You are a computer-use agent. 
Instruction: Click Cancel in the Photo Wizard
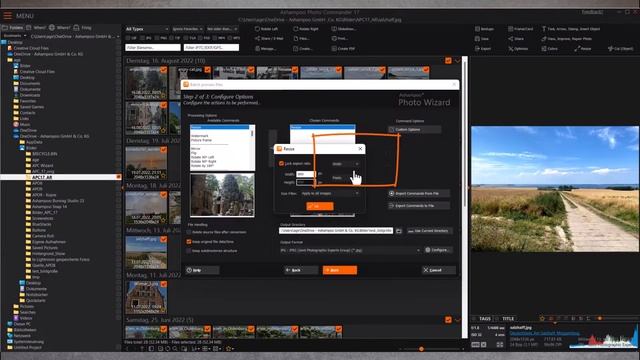point(439,270)
